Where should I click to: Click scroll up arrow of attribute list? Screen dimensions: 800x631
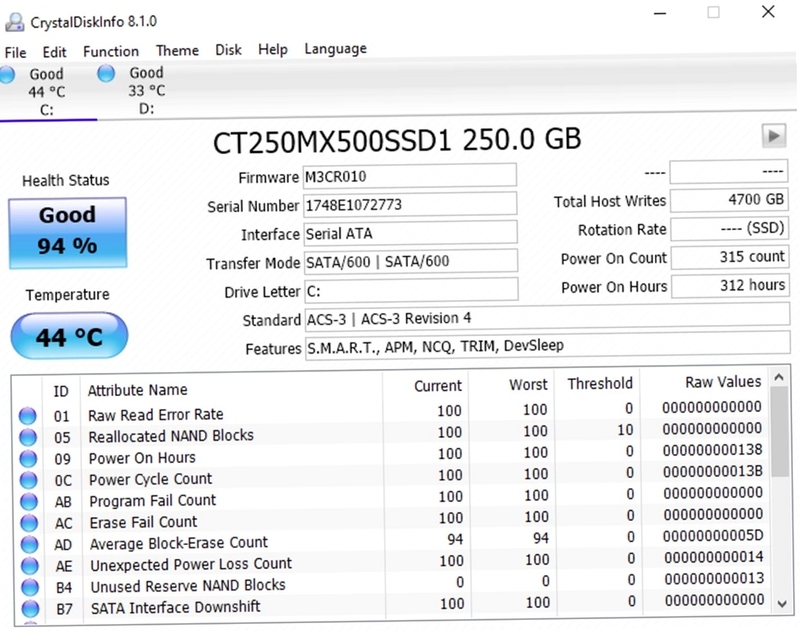click(779, 377)
